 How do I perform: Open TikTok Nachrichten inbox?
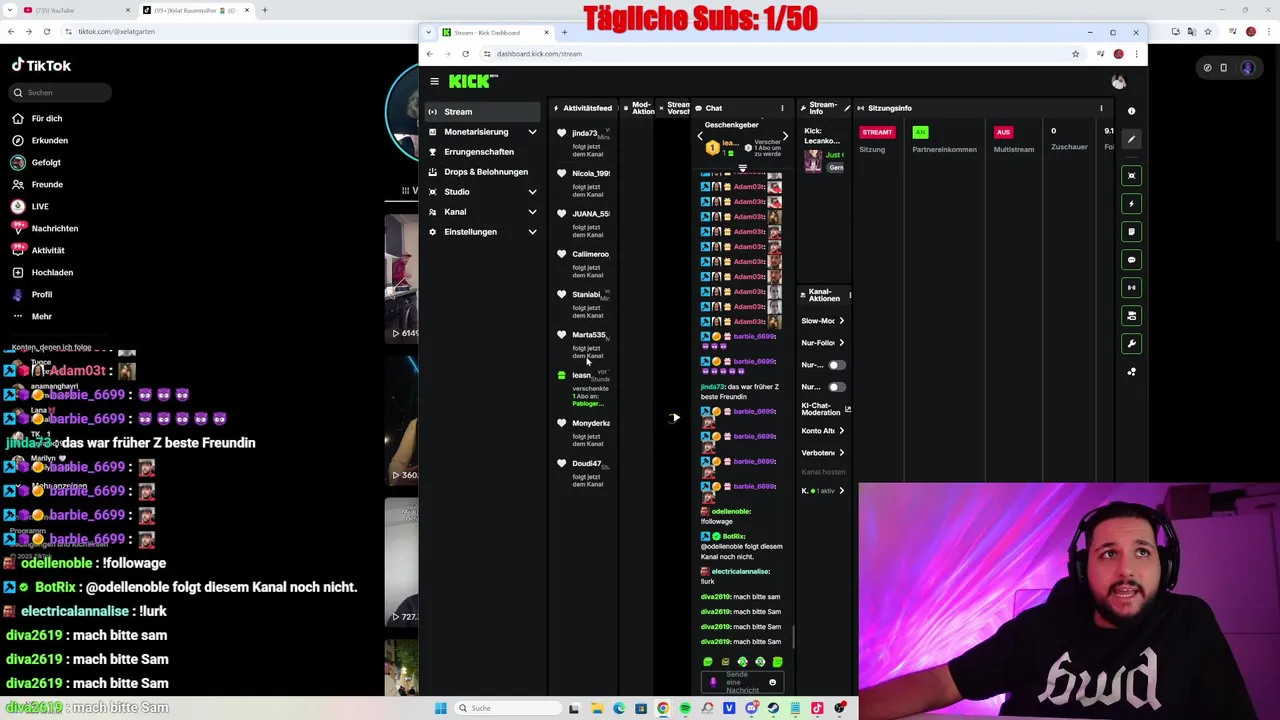pos(54,229)
